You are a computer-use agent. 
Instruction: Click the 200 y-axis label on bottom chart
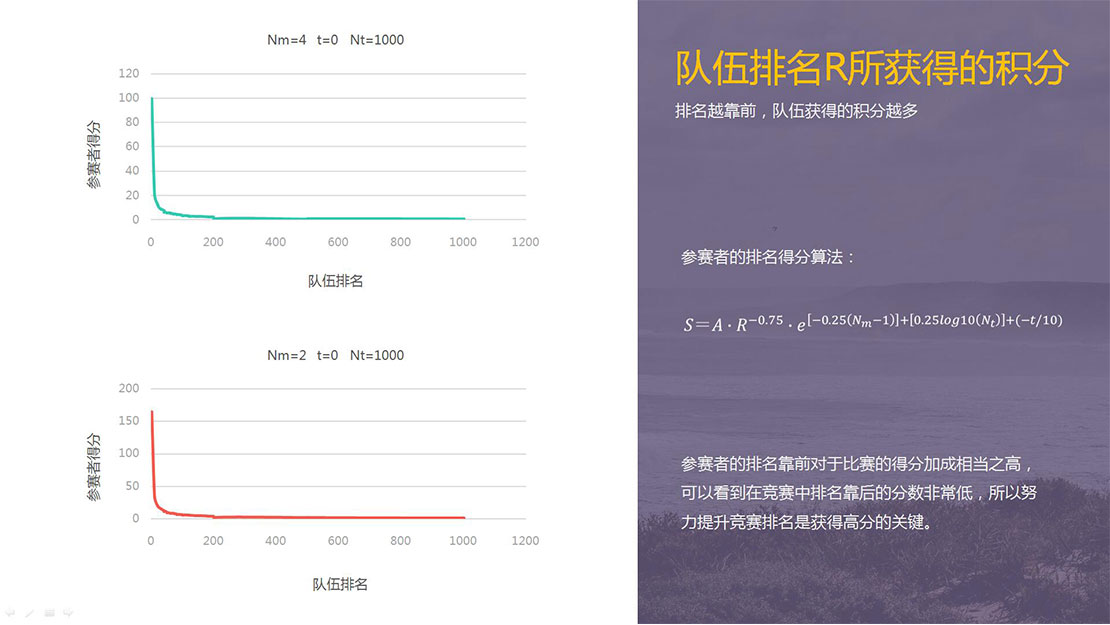[x=128, y=388]
